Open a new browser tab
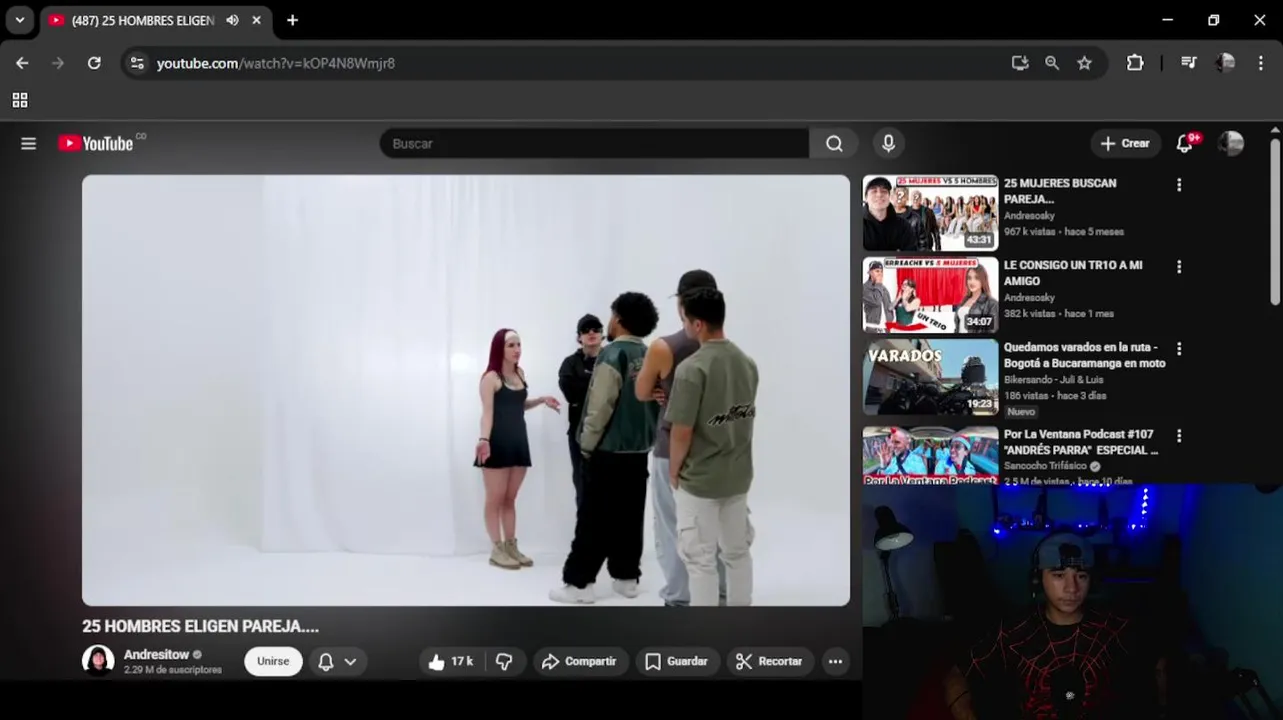 (x=292, y=20)
